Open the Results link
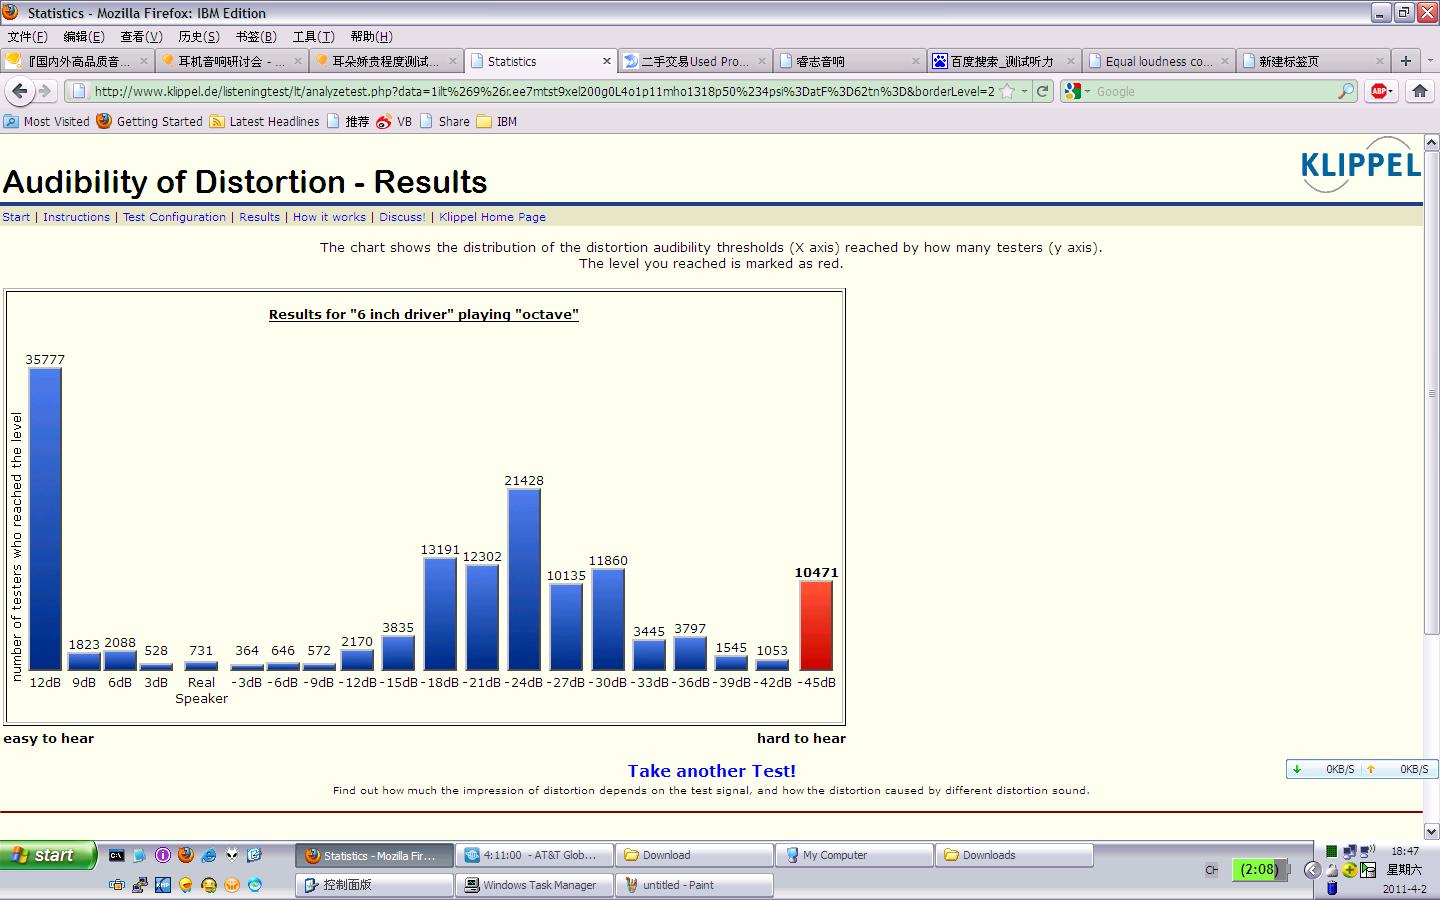The height and width of the screenshot is (900, 1440). coord(259,217)
